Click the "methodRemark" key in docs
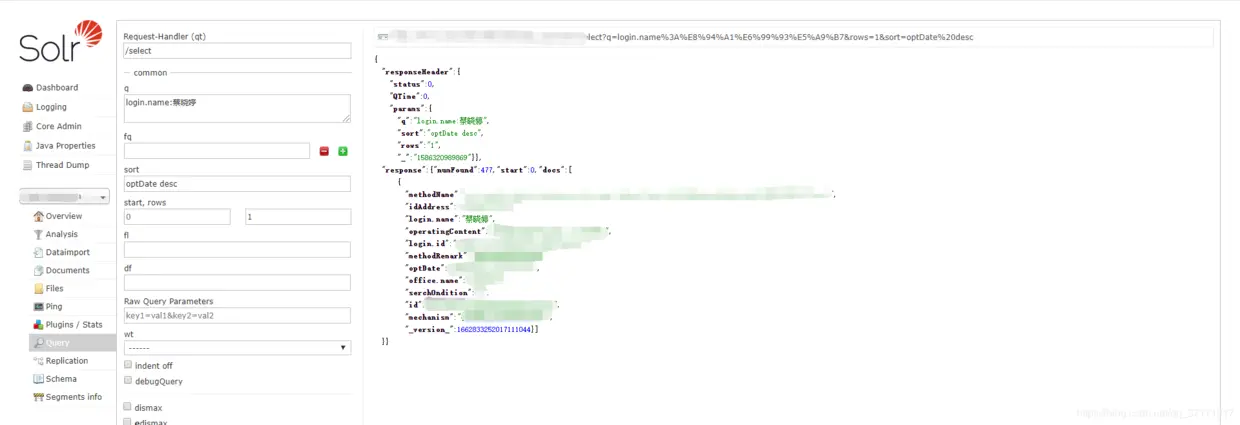 [435, 256]
